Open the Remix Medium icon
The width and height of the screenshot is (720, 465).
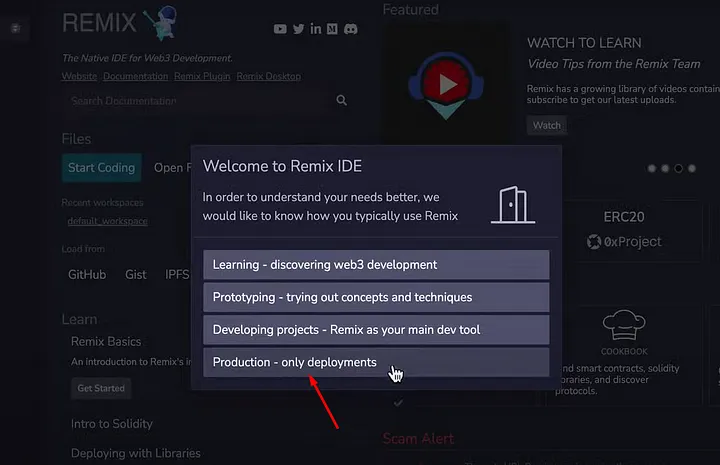(332, 29)
